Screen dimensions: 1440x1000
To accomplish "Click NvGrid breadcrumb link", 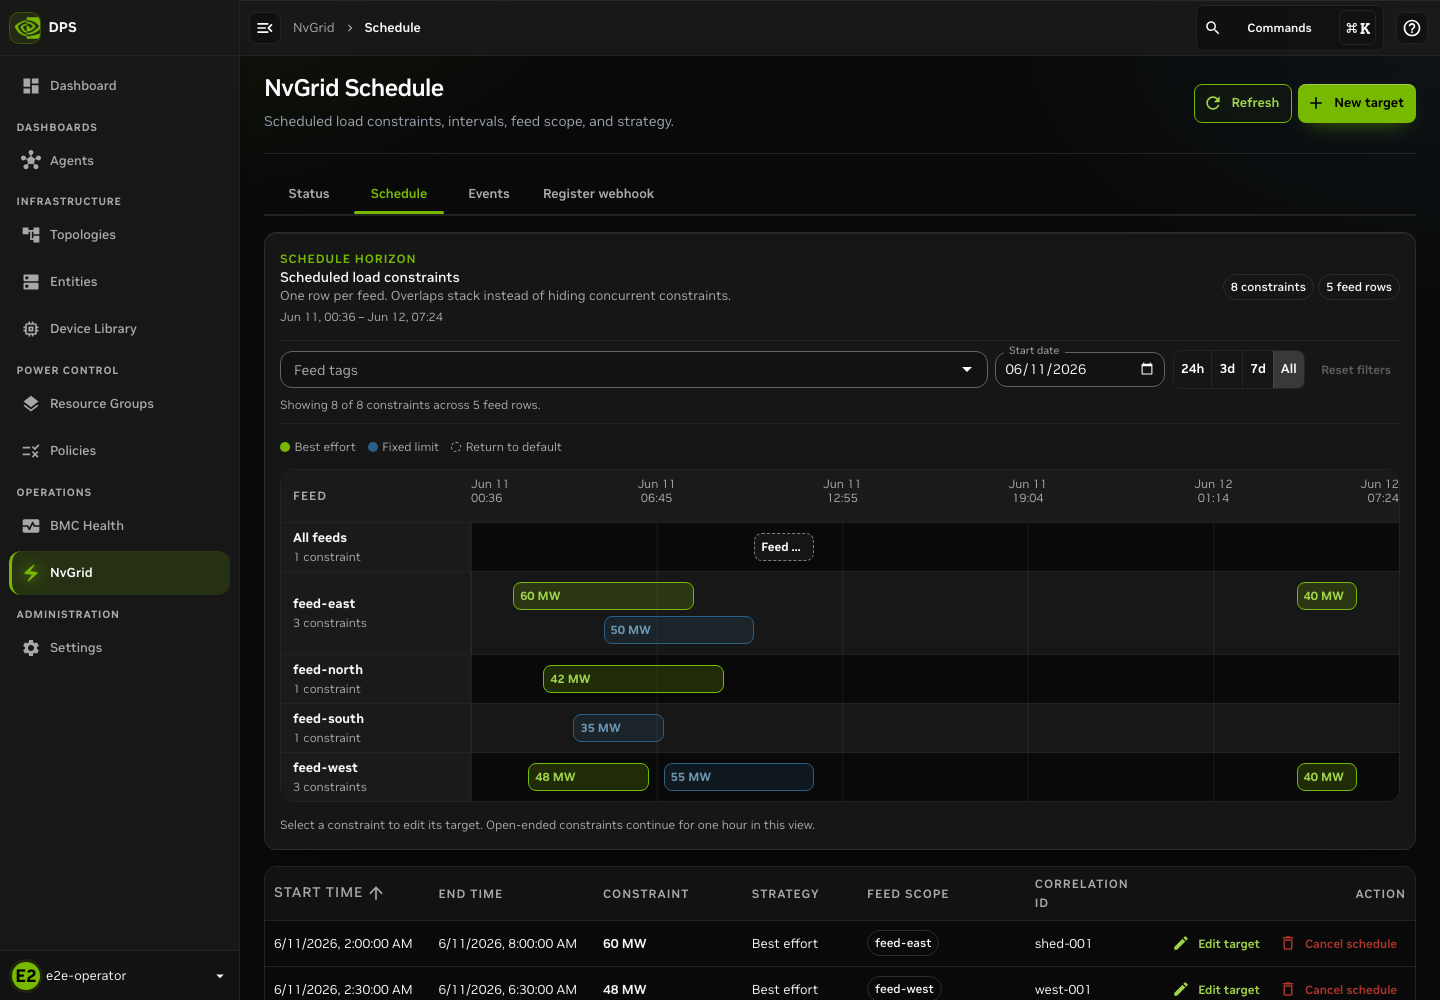I will click(314, 28).
